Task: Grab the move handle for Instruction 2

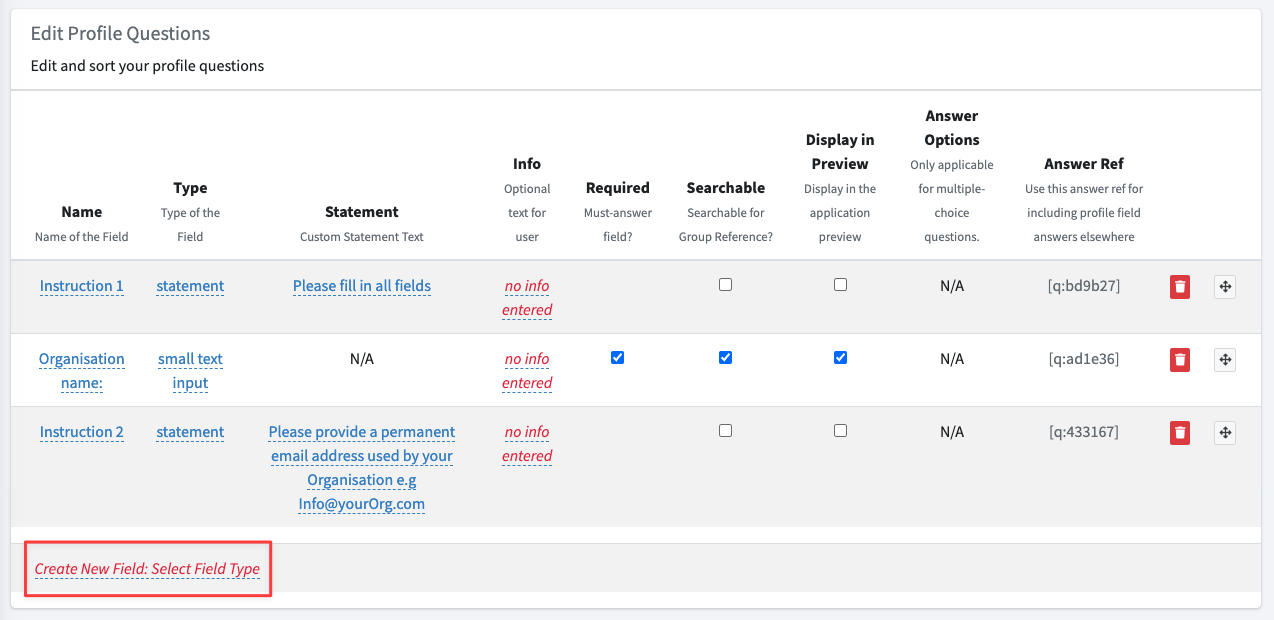Action: pos(1225,433)
